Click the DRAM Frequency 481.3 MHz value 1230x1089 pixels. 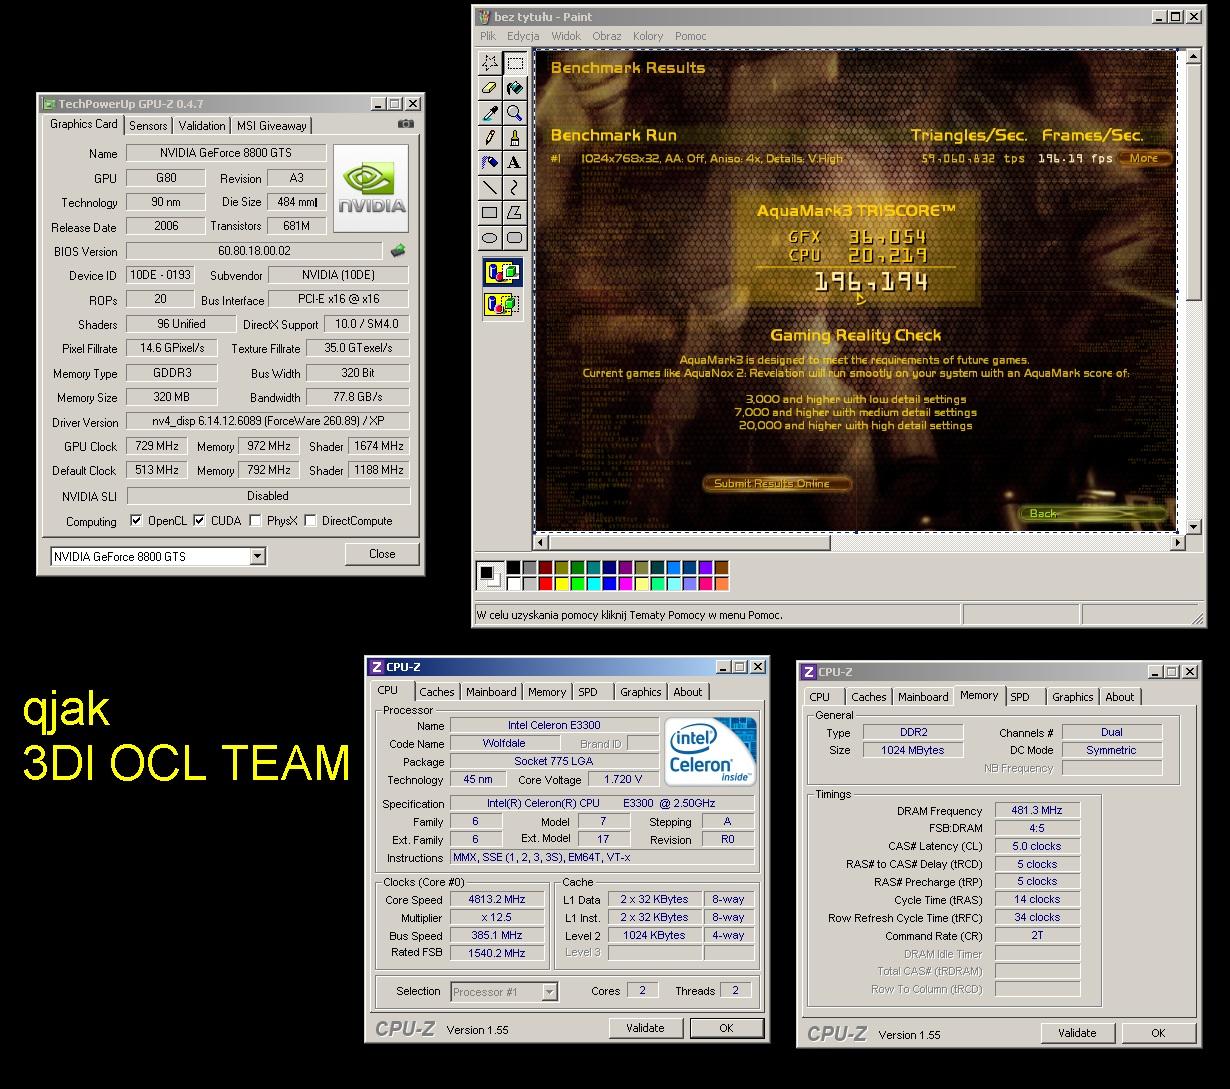point(1037,811)
